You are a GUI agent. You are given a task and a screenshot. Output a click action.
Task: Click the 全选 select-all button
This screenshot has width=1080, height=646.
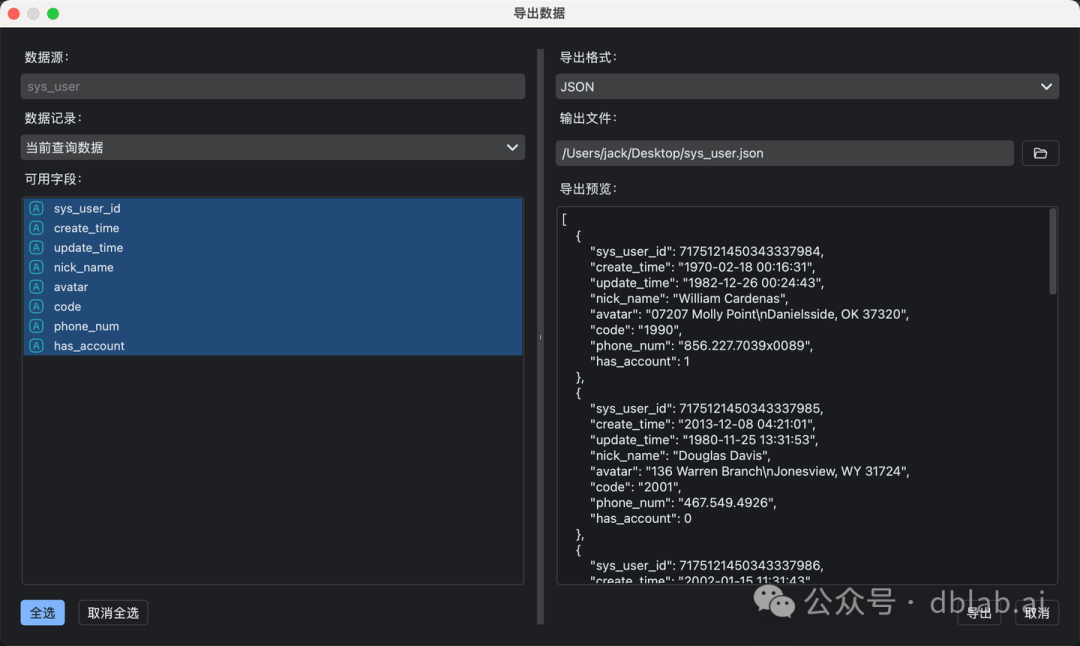coord(42,612)
